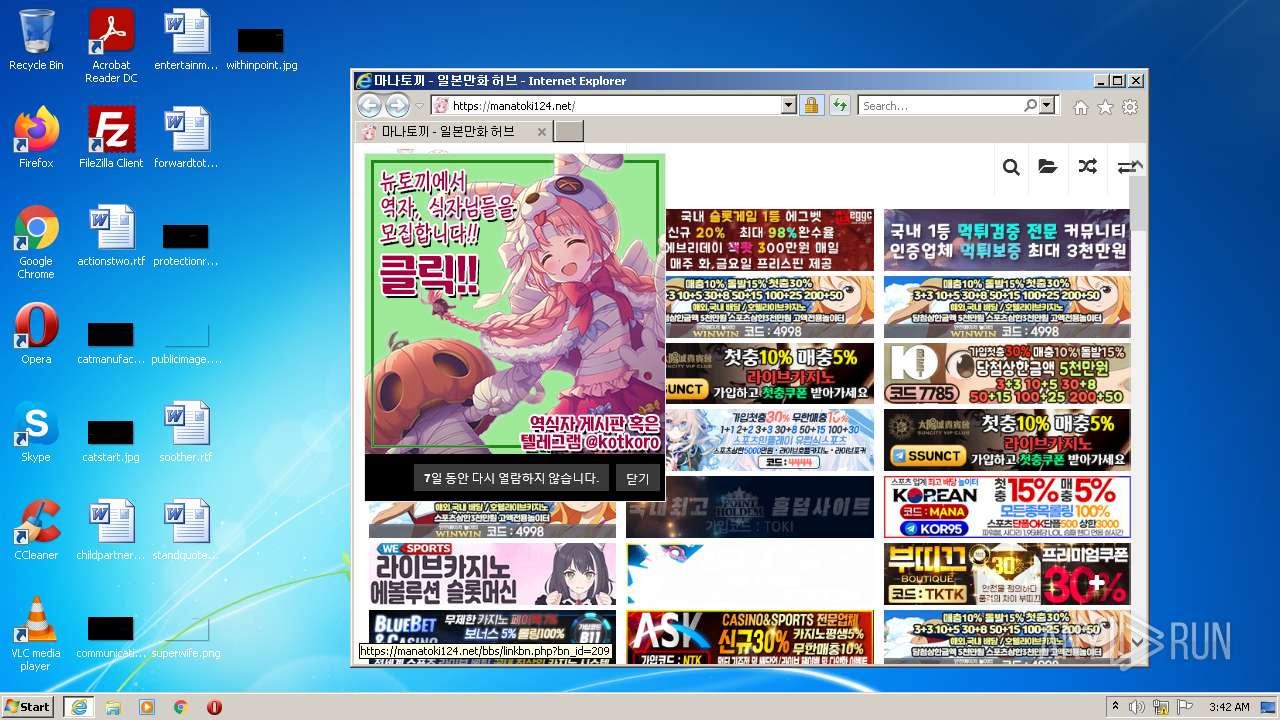Open childpartner... Word document
1280x720 pixels.
111,529
